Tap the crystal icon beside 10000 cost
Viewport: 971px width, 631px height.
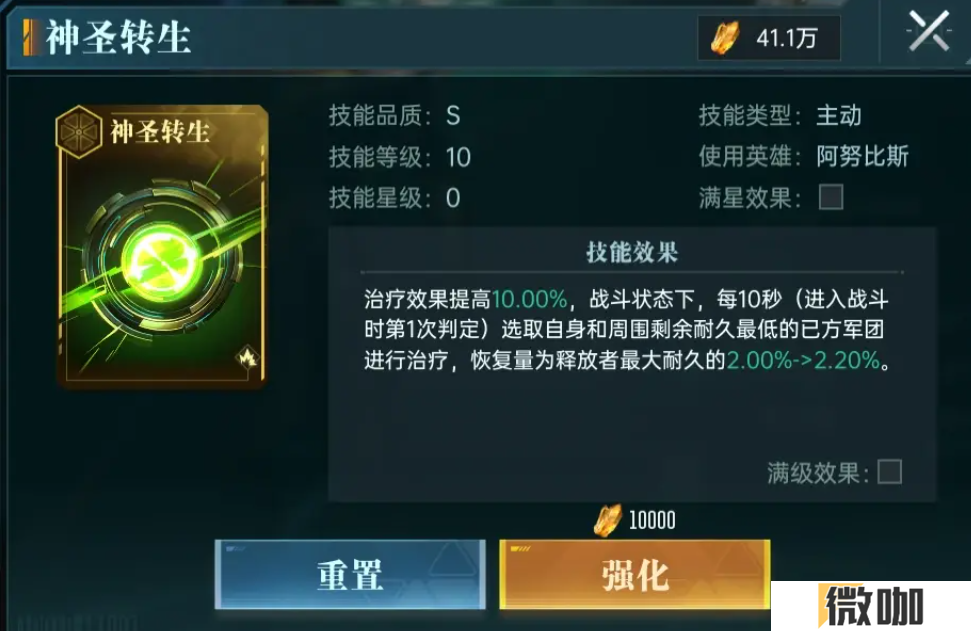pos(607,520)
